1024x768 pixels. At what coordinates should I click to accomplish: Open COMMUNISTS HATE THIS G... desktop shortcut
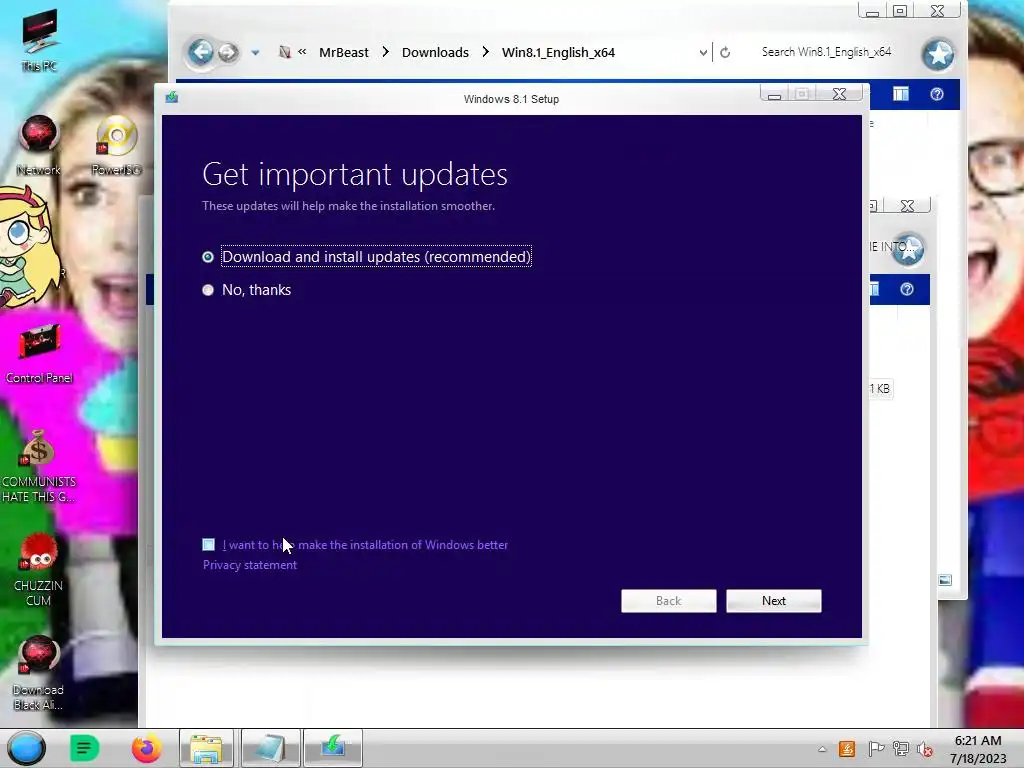point(39,466)
